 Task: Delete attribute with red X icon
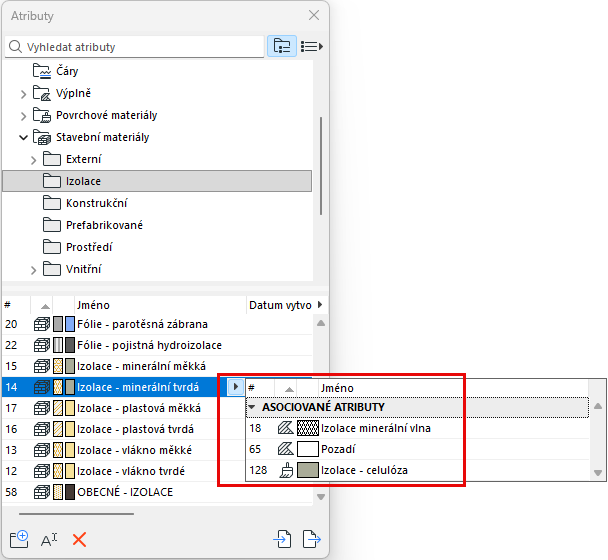click(79, 539)
